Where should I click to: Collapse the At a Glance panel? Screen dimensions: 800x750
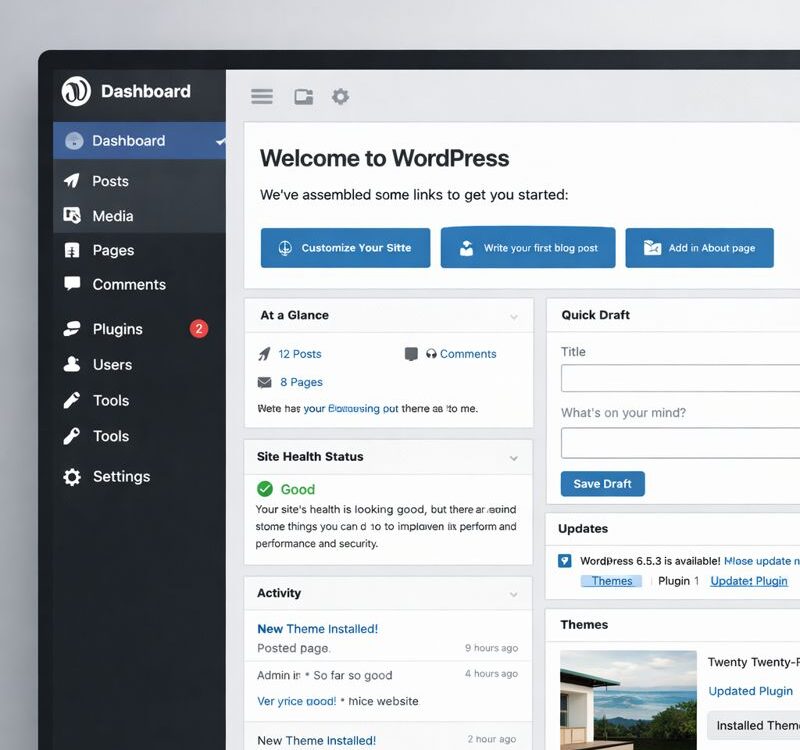pyautogui.click(x=514, y=316)
